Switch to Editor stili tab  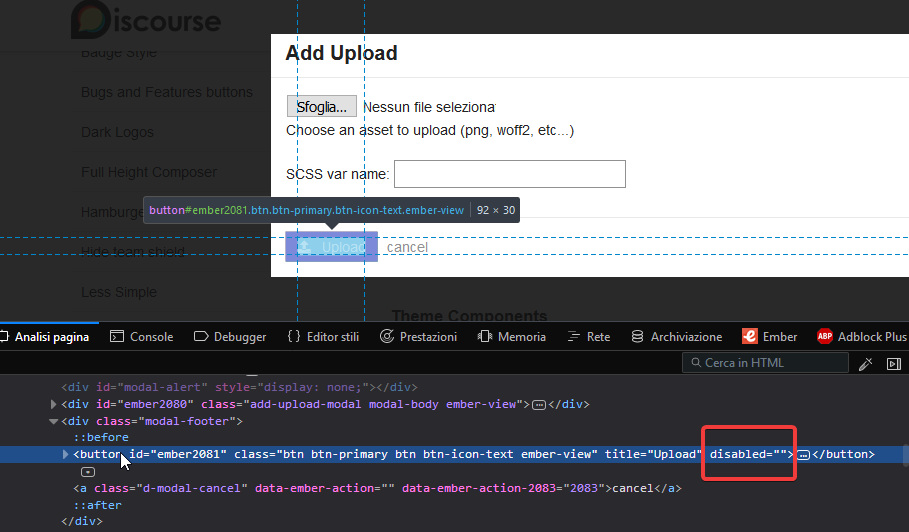(x=323, y=337)
